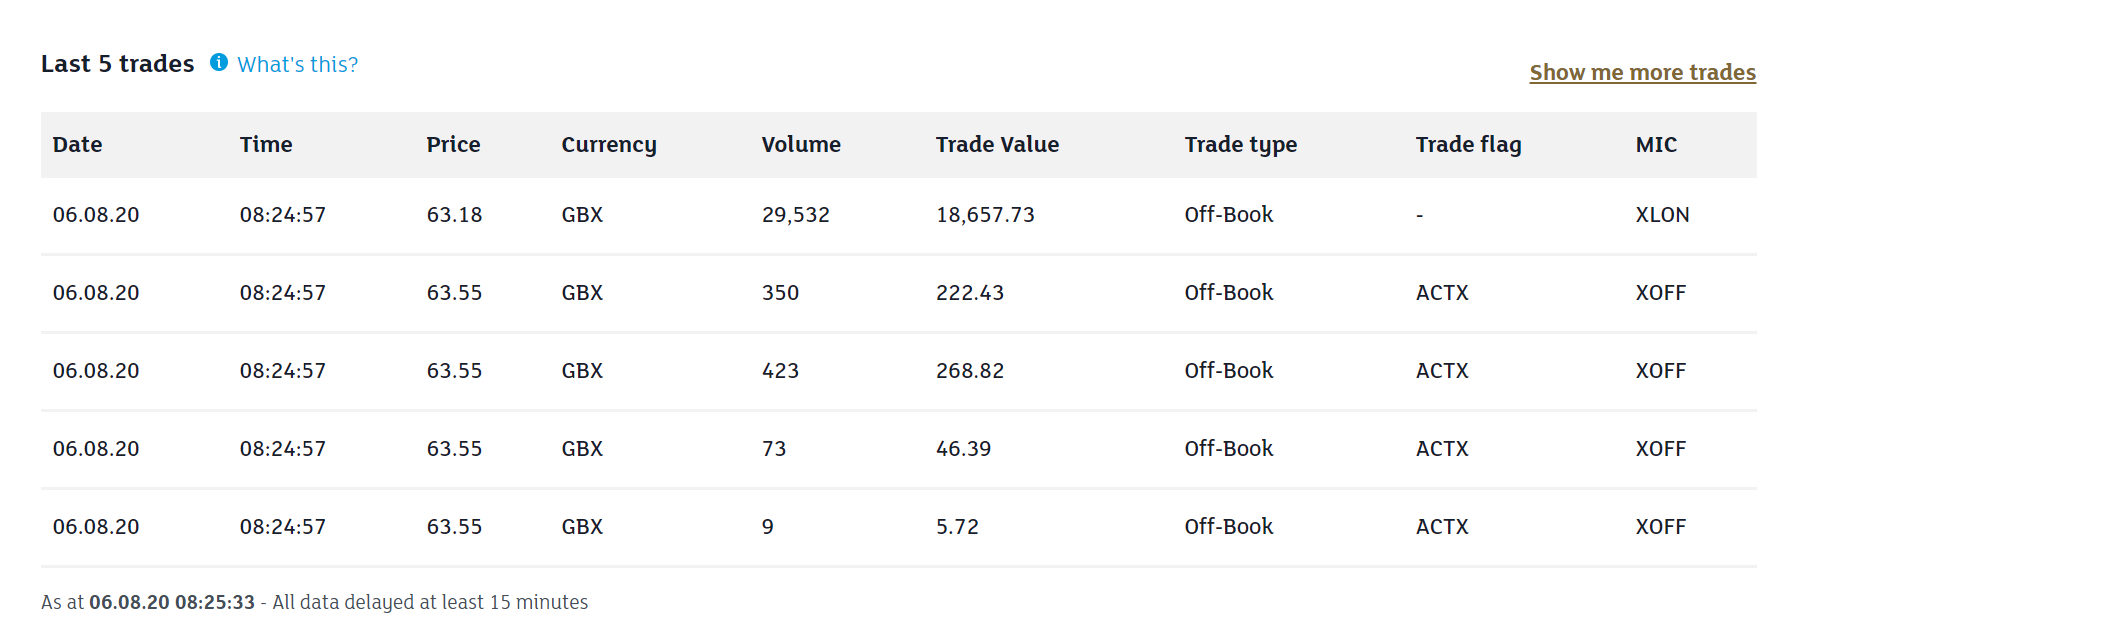
Task: Click the Trade flag column header
Action: click(1468, 145)
